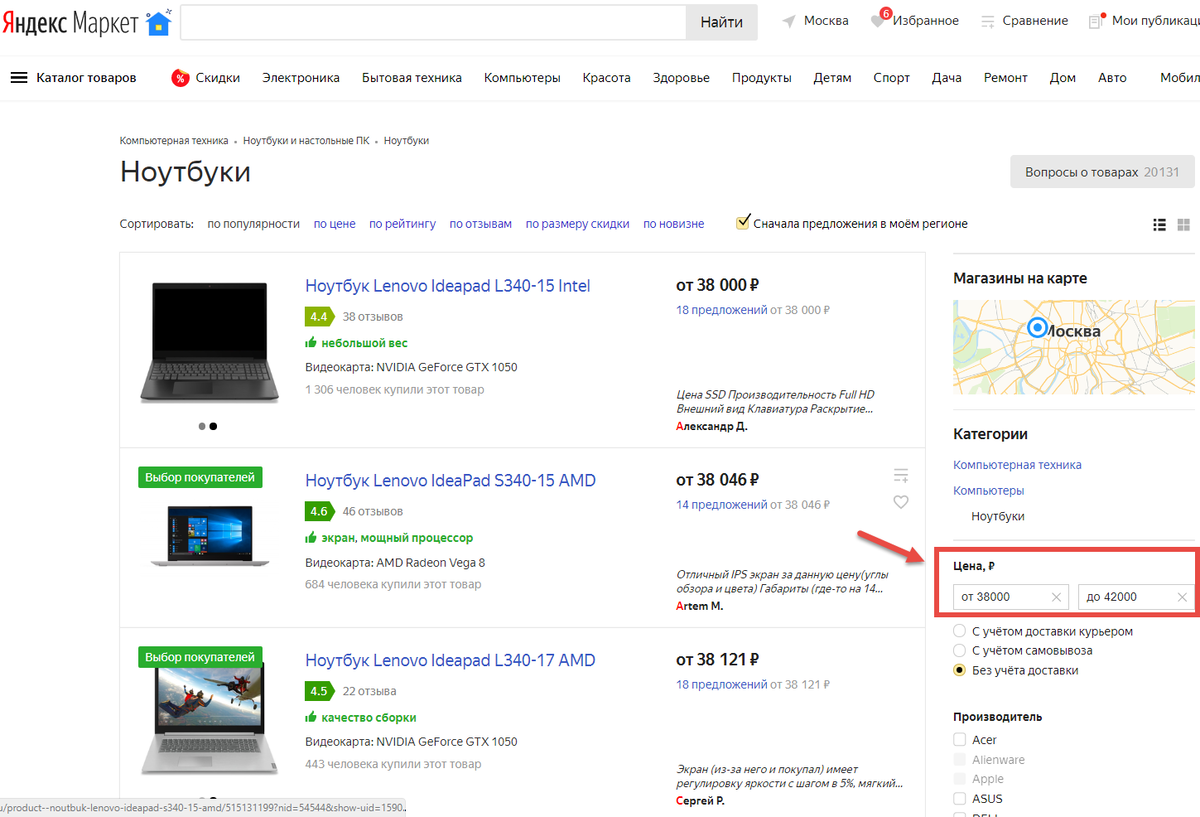Check the ASUS manufacturer checkbox
This screenshot has height=817, width=1200.
(960, 799)
